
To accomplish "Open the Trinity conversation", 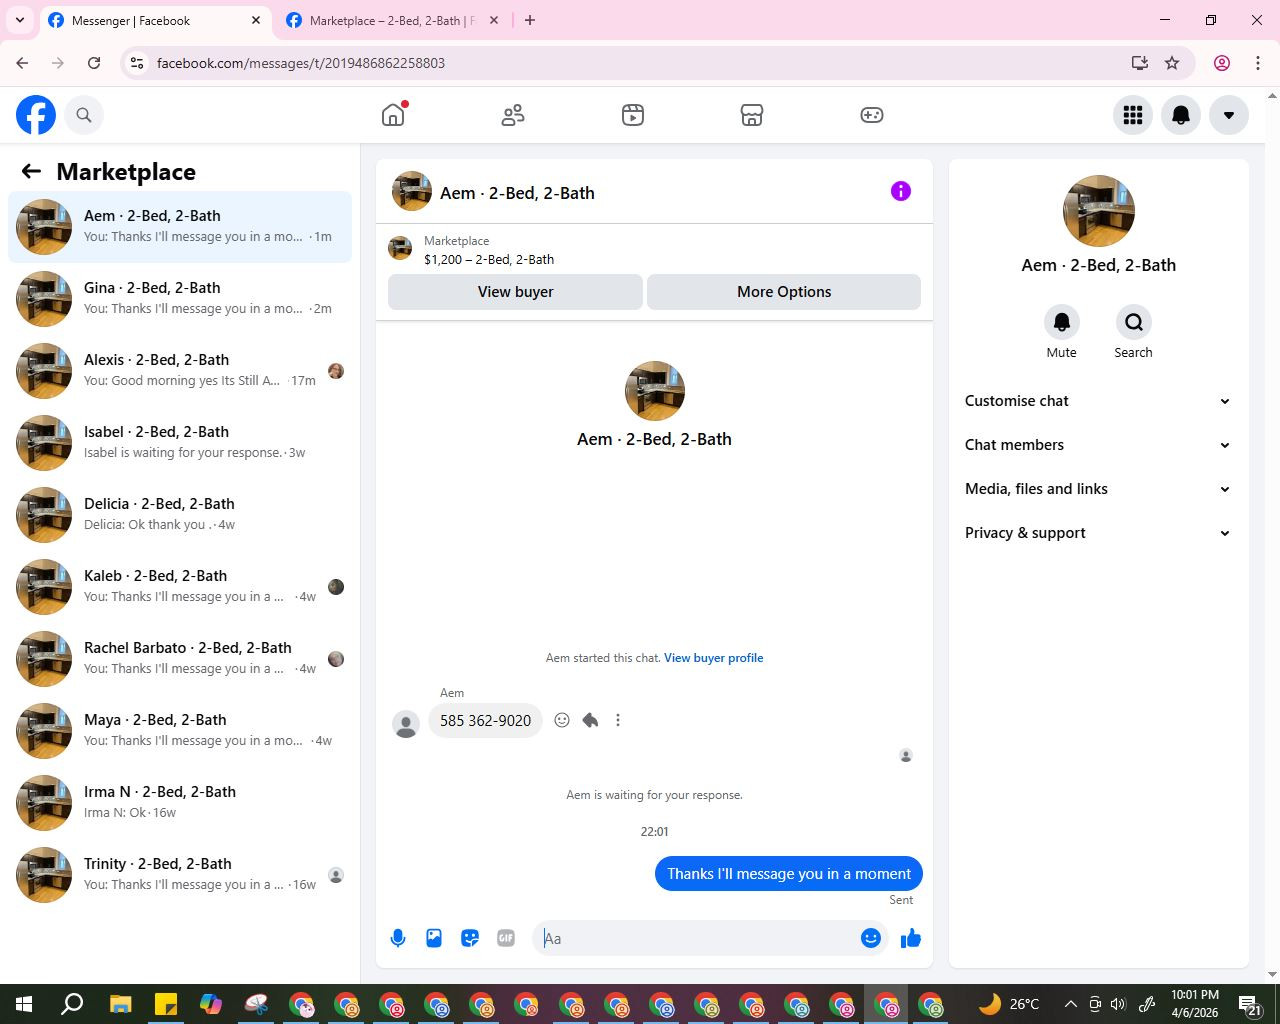I will [180, 875].
